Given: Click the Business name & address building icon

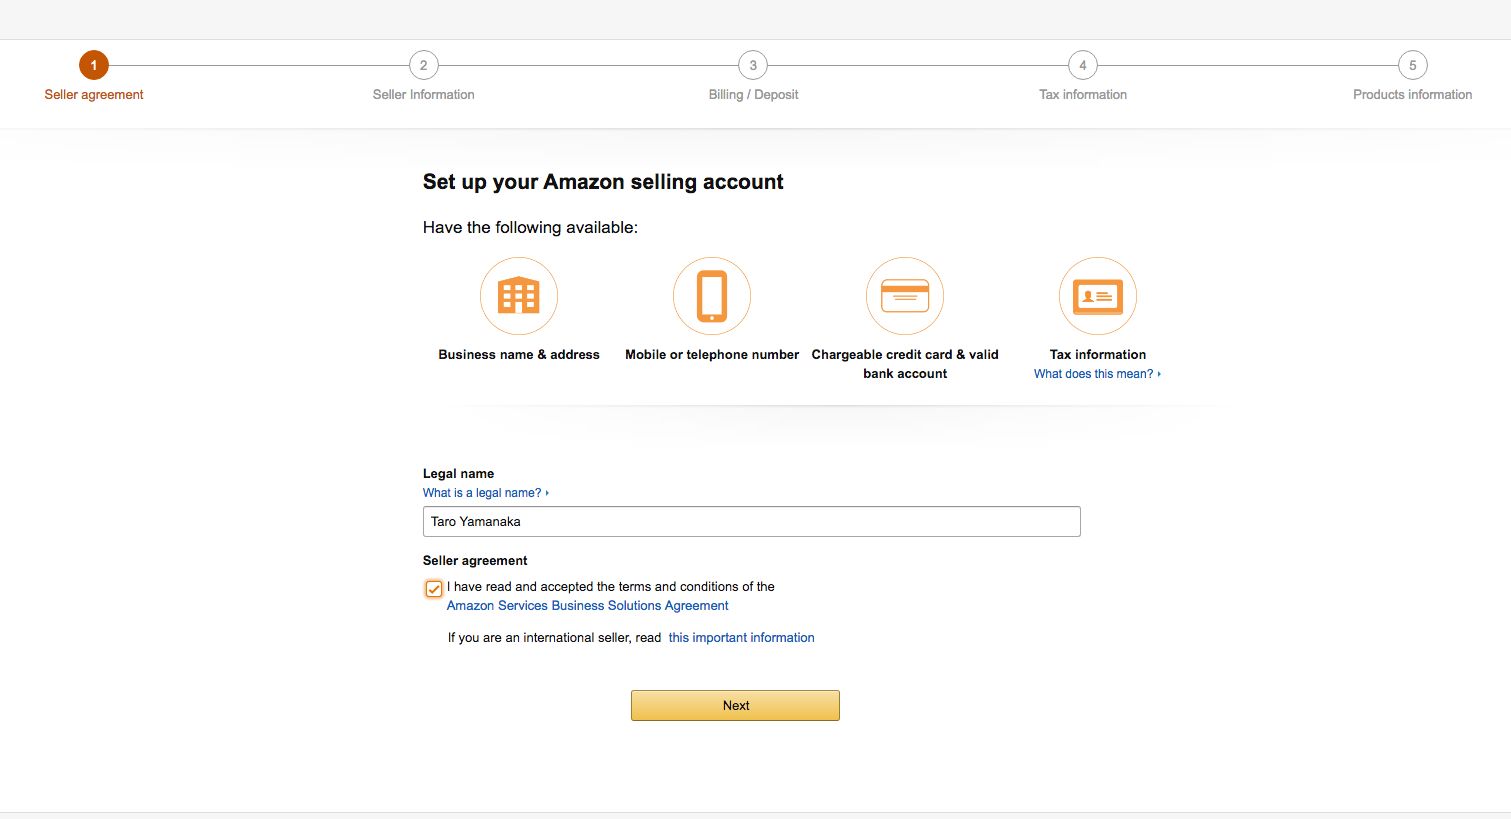Looking at the screenshot, I should coord(519,296).
